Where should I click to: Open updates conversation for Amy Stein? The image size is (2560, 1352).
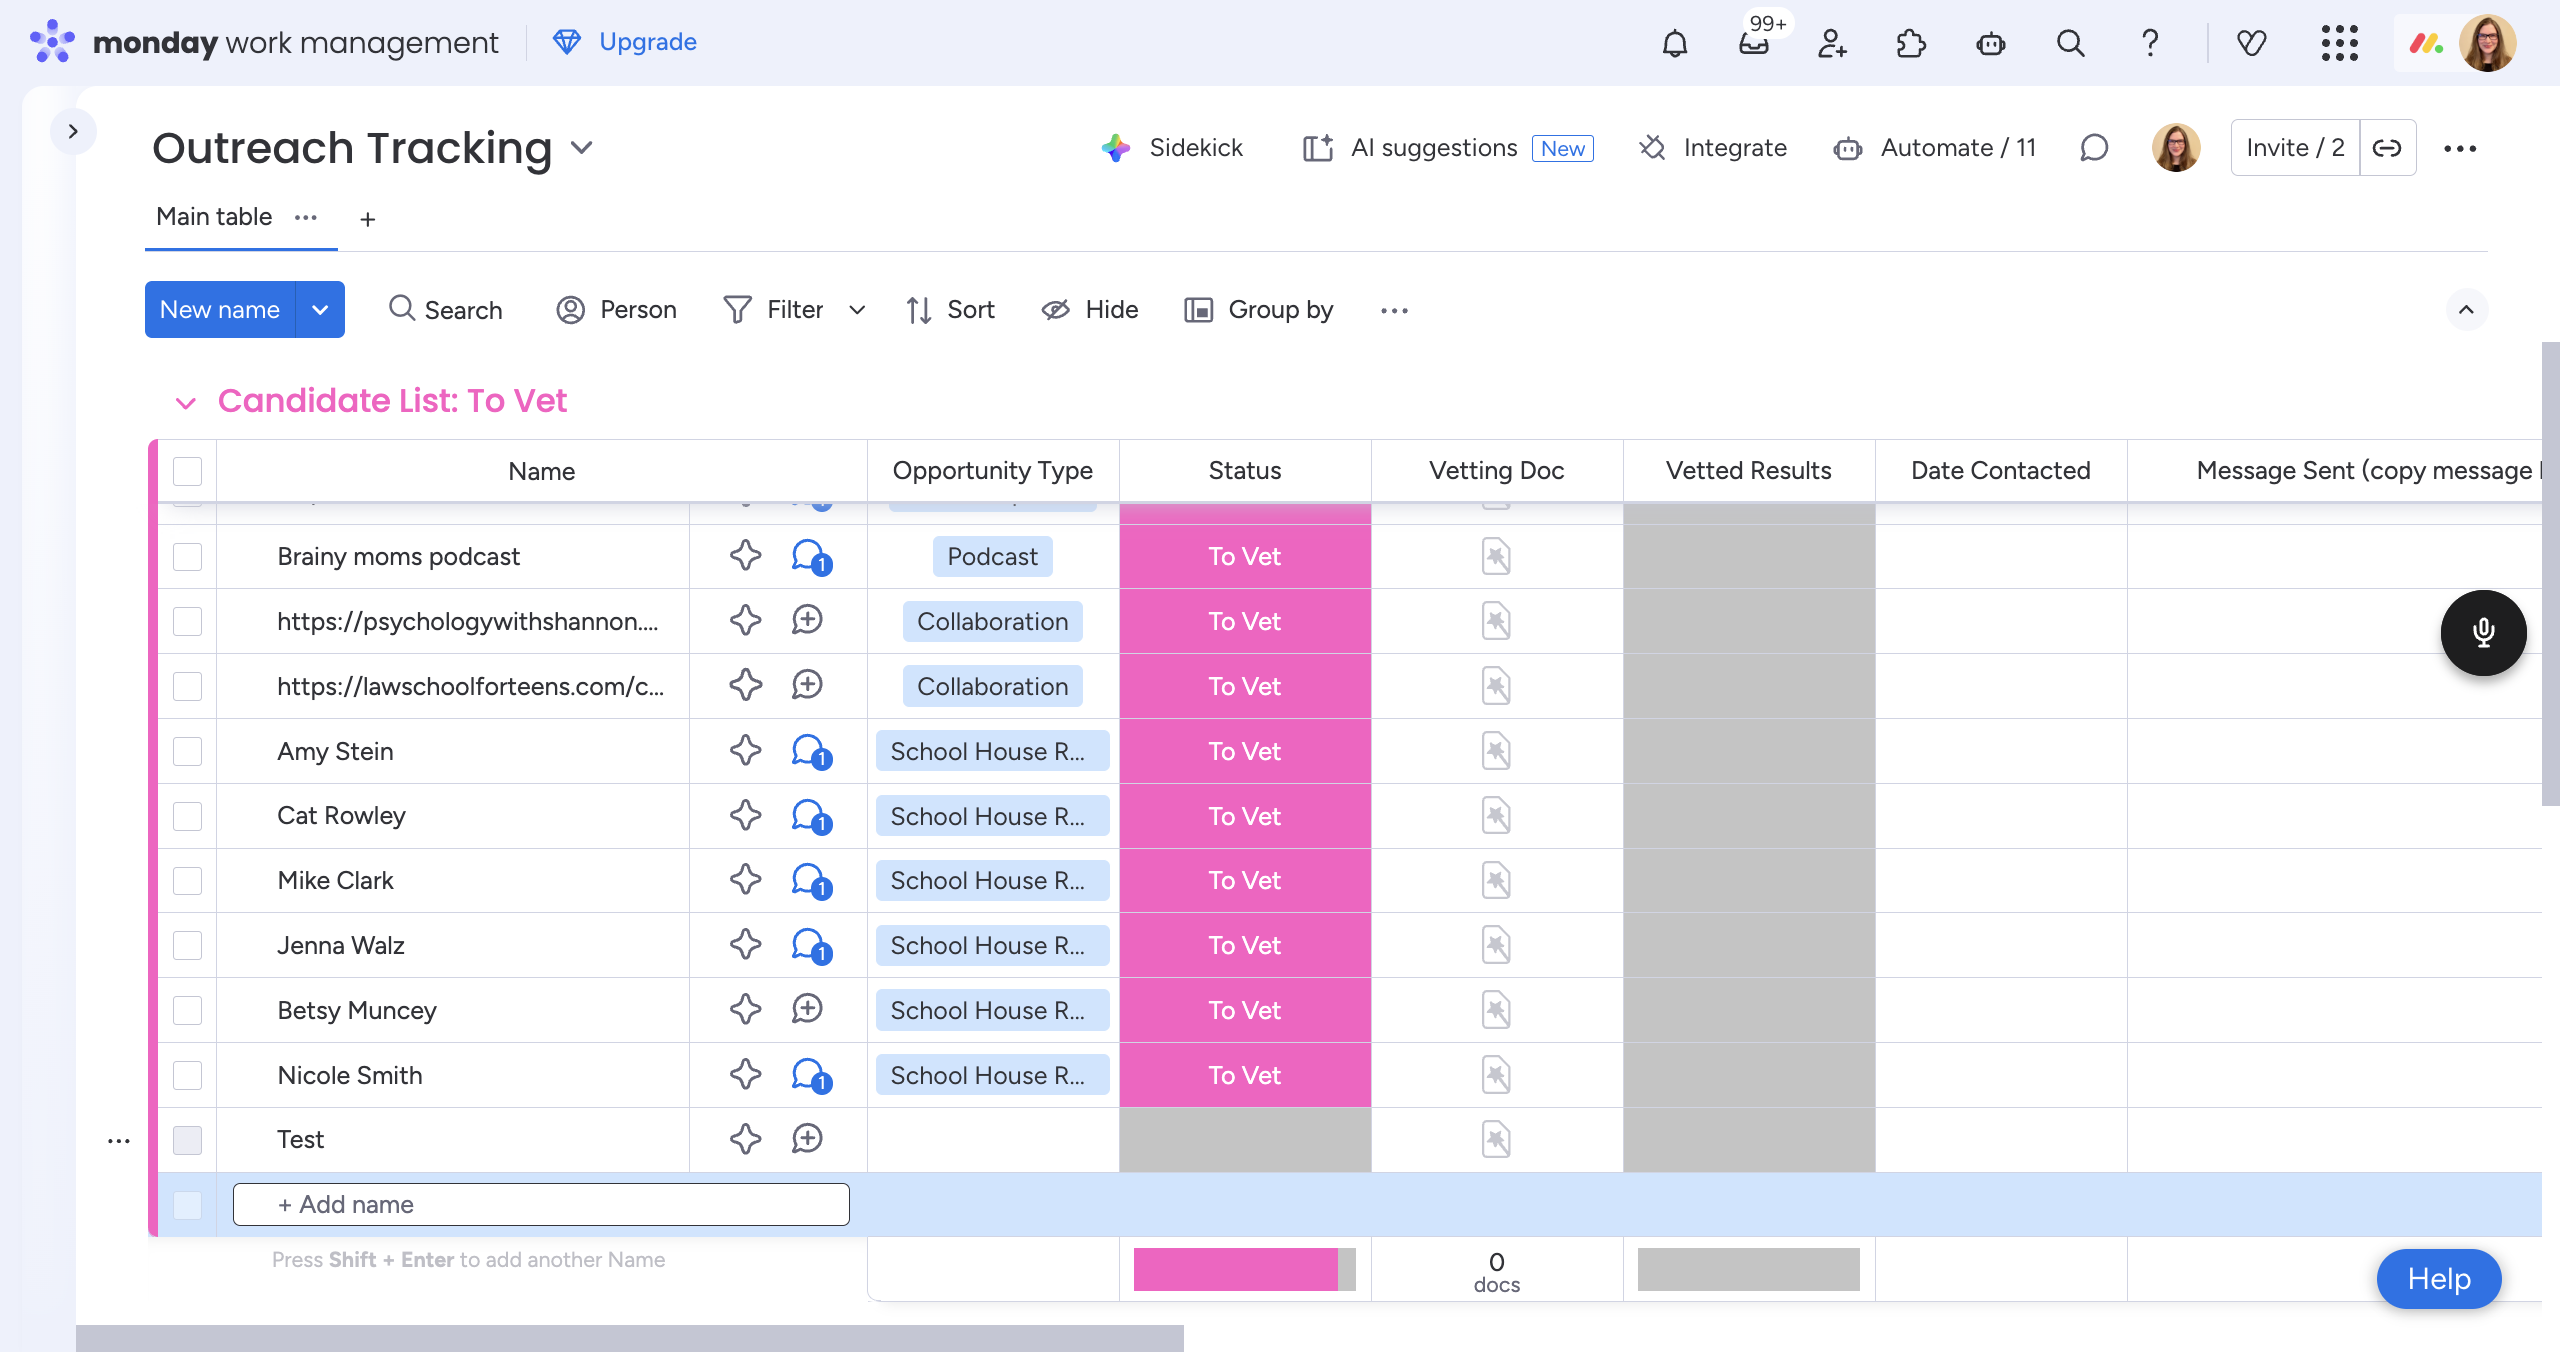(x=810, y=751)
